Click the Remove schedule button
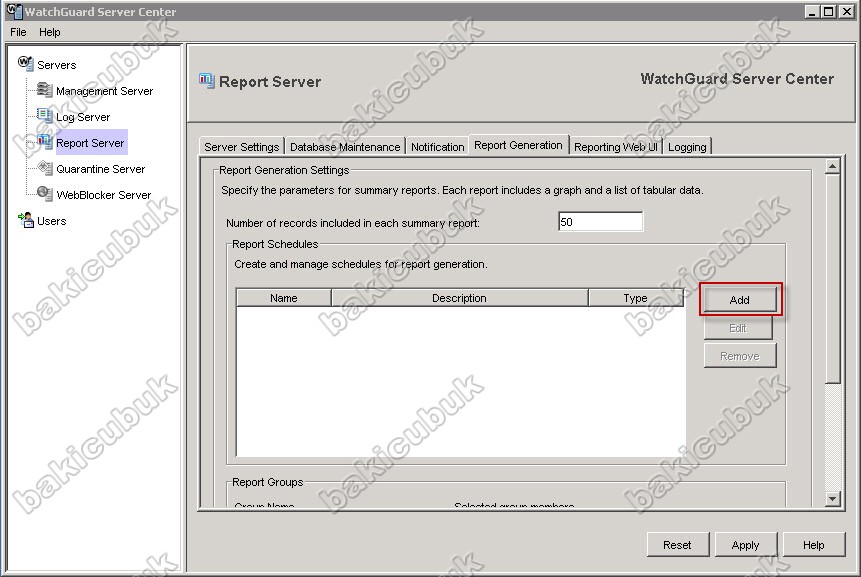Image resolution: width=861 pixels, height=577 pixels. coord(740,356)
